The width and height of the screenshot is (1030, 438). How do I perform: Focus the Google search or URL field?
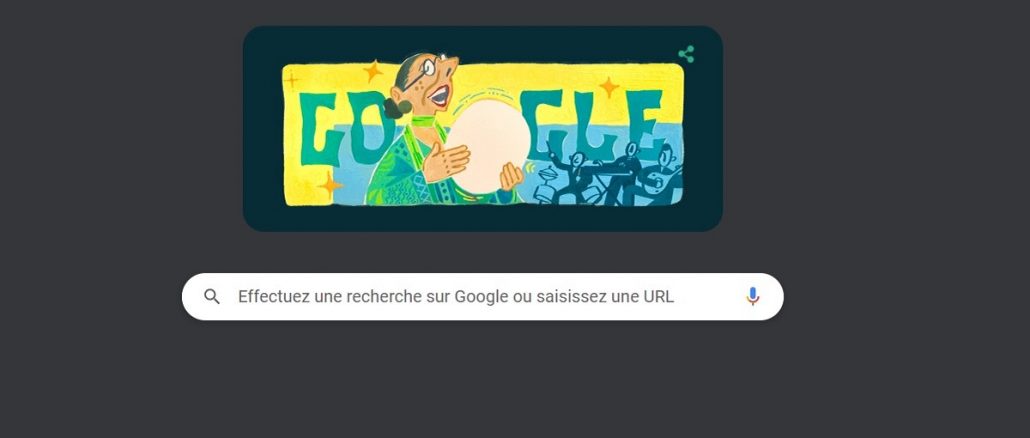[x=482, y=297]
